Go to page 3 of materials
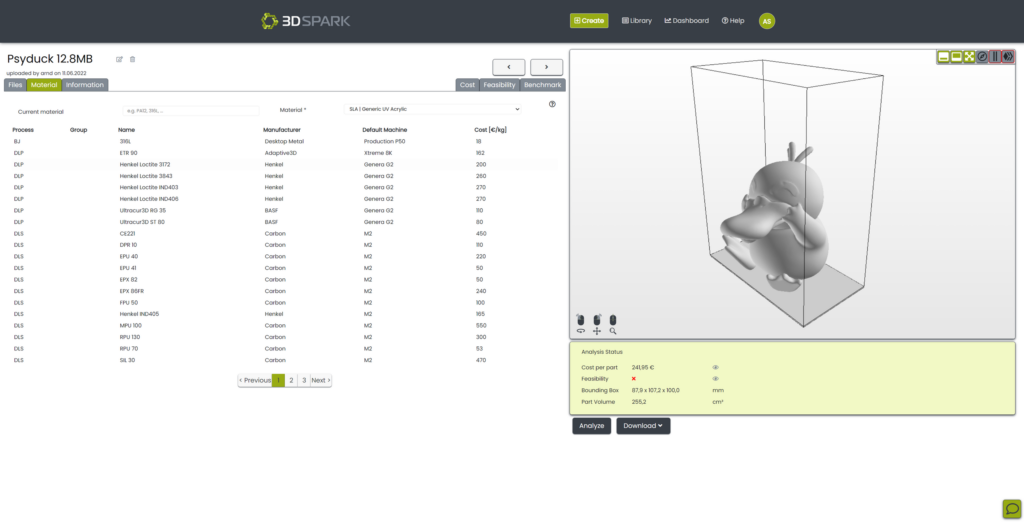This screenshot has height=522, width=1024. [x=304, y=380]
